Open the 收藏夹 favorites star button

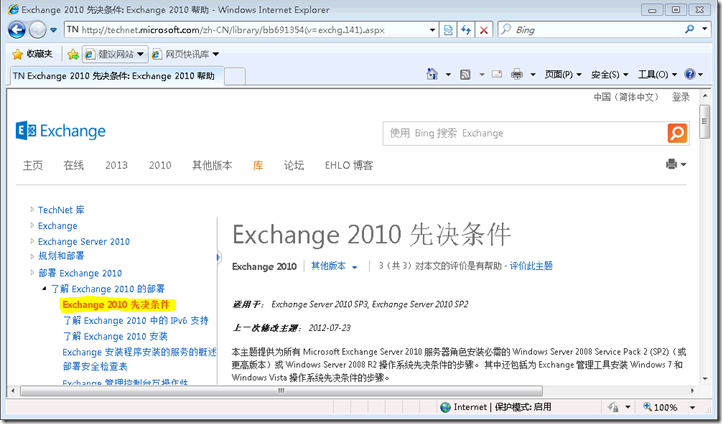[32, 54]
